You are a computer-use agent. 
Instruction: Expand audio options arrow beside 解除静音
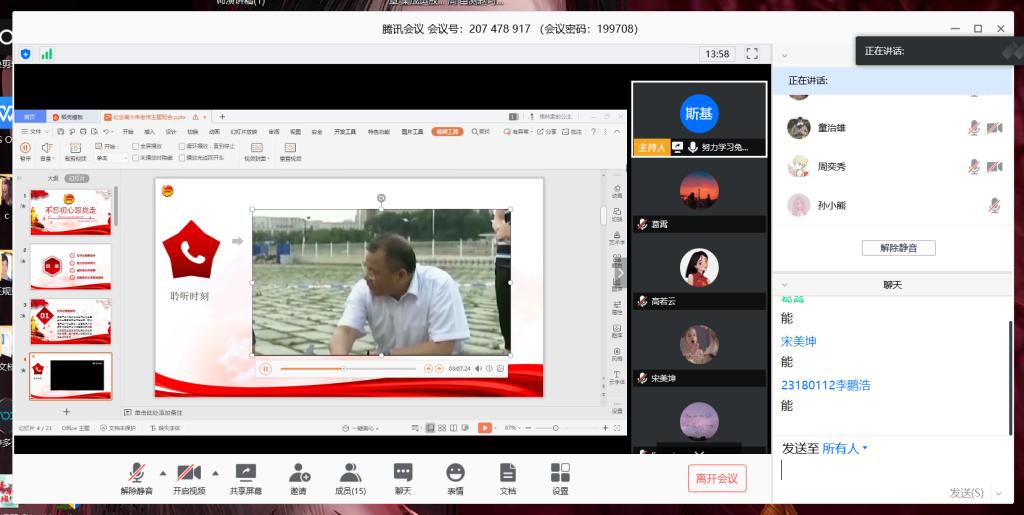(x=162, y=472)
